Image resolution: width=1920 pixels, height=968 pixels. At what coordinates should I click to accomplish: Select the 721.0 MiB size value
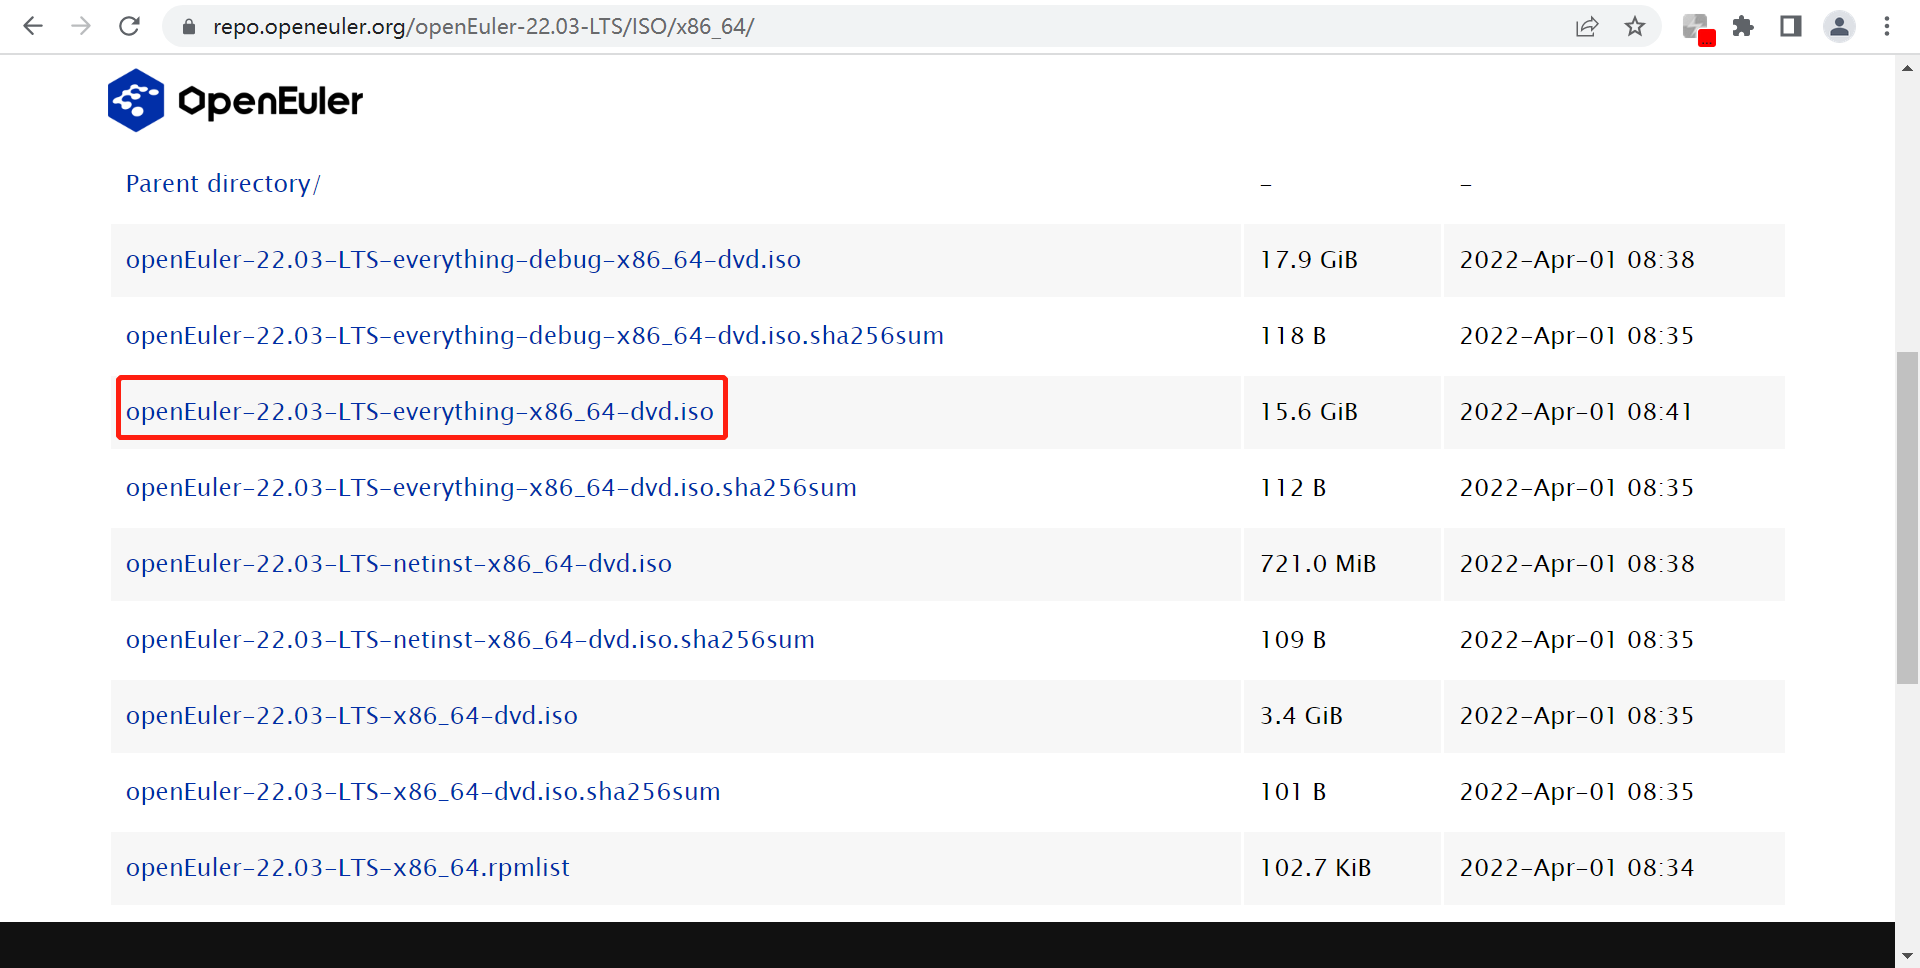pyautogui.click(x=1318, y=564)
